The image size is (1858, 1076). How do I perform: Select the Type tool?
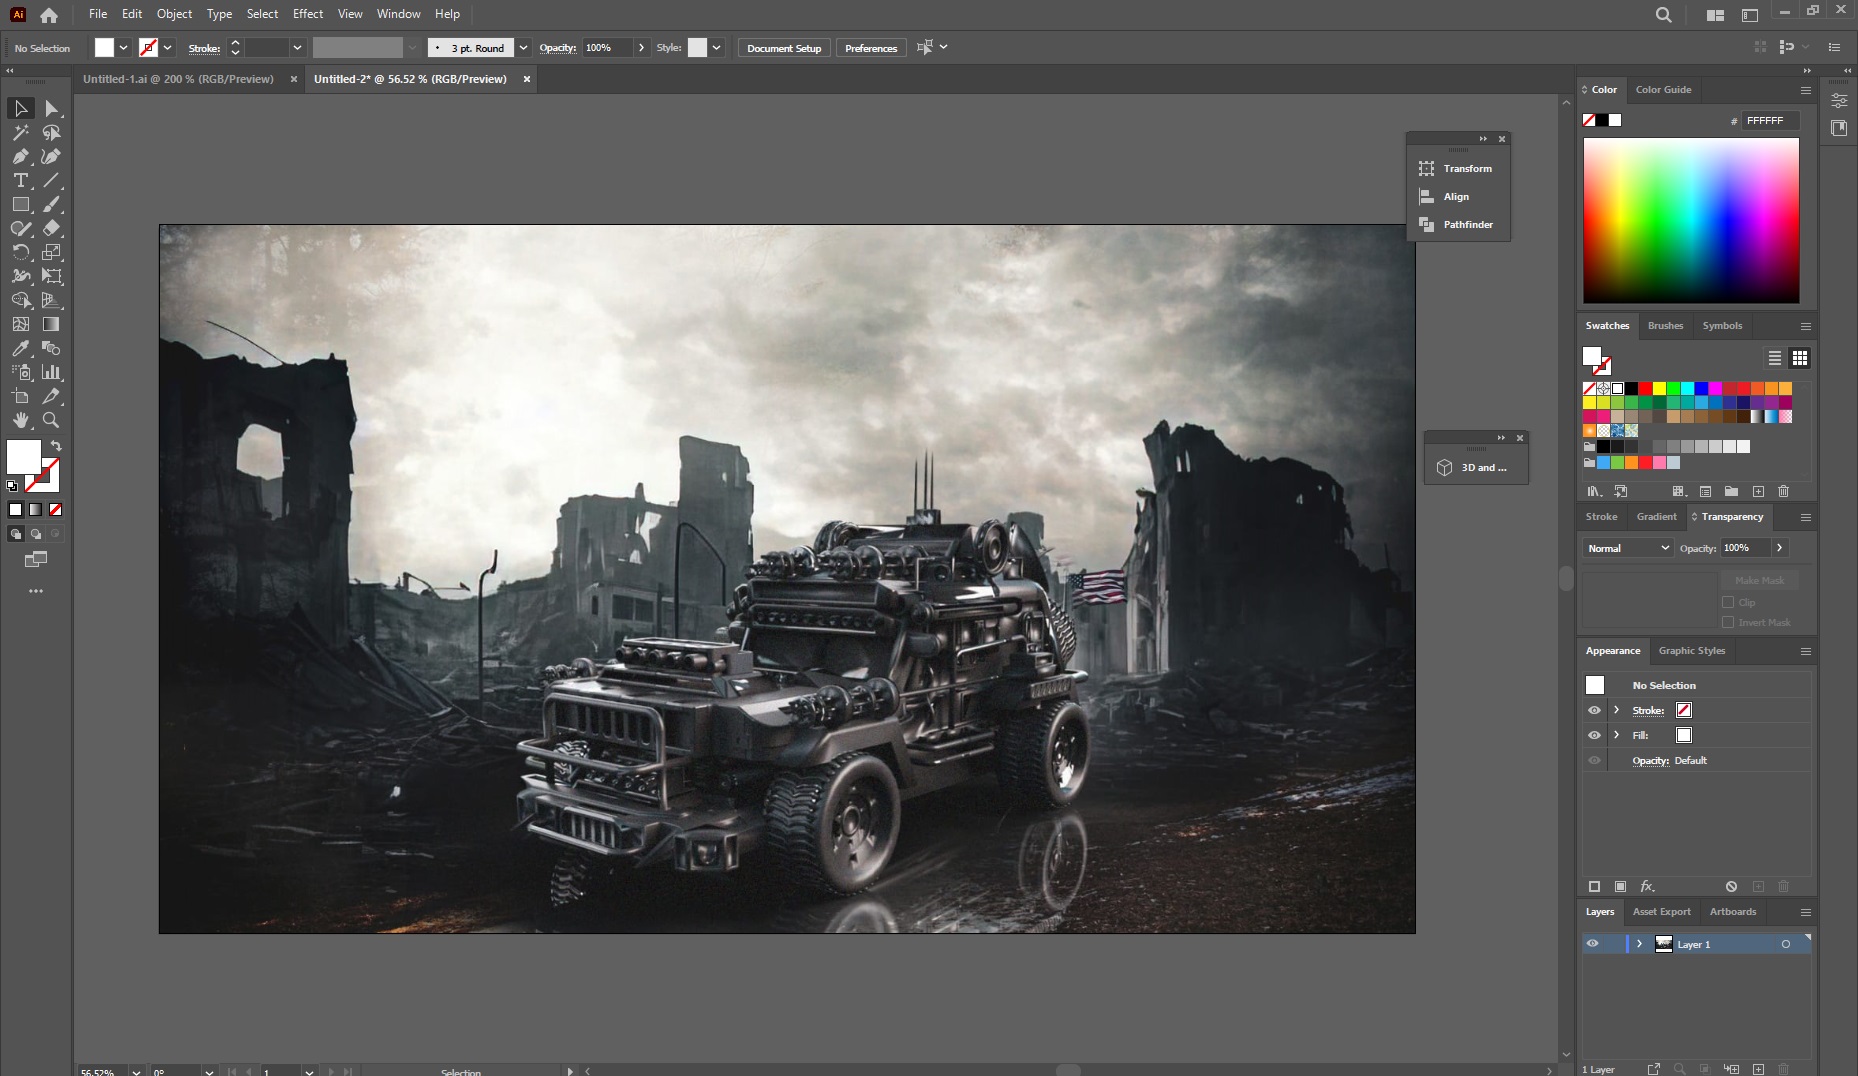point(20,180)
